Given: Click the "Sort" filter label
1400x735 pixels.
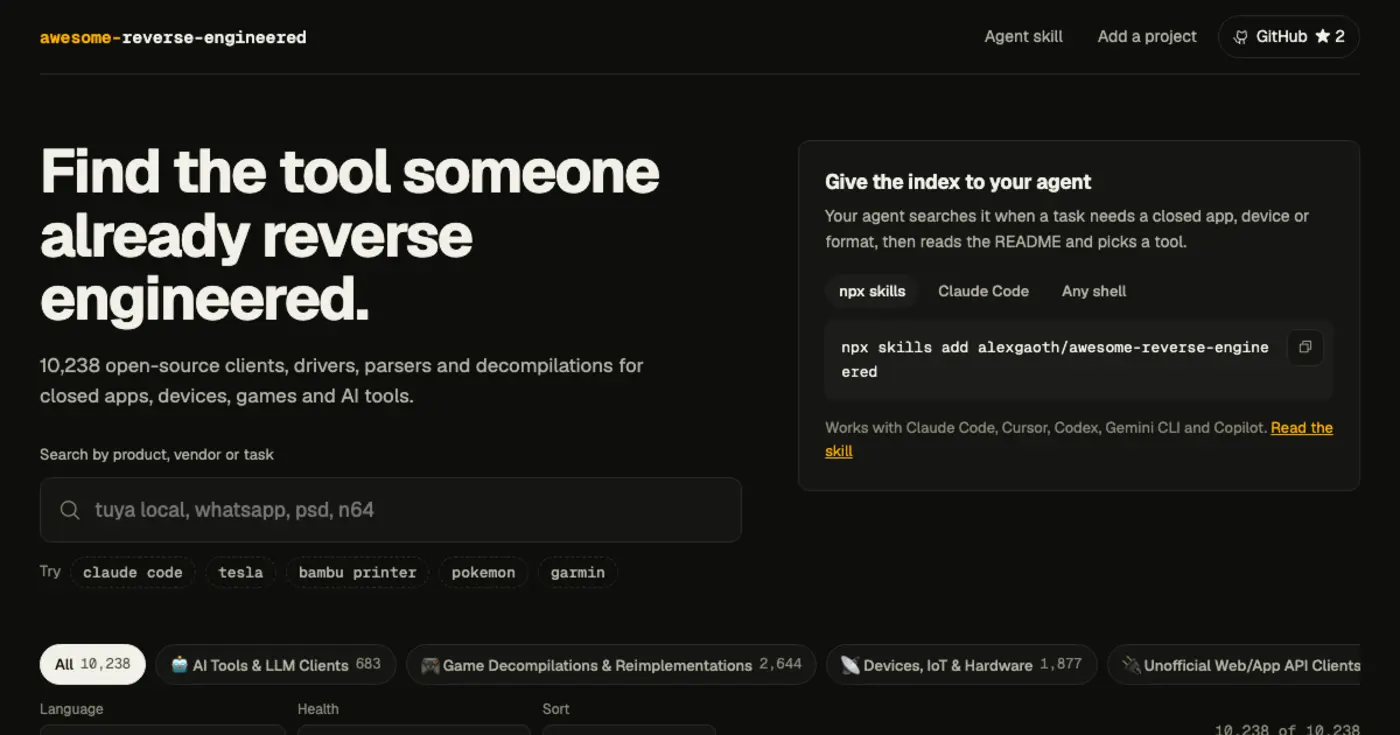Looking at the screenshot, I should [556, 709].
